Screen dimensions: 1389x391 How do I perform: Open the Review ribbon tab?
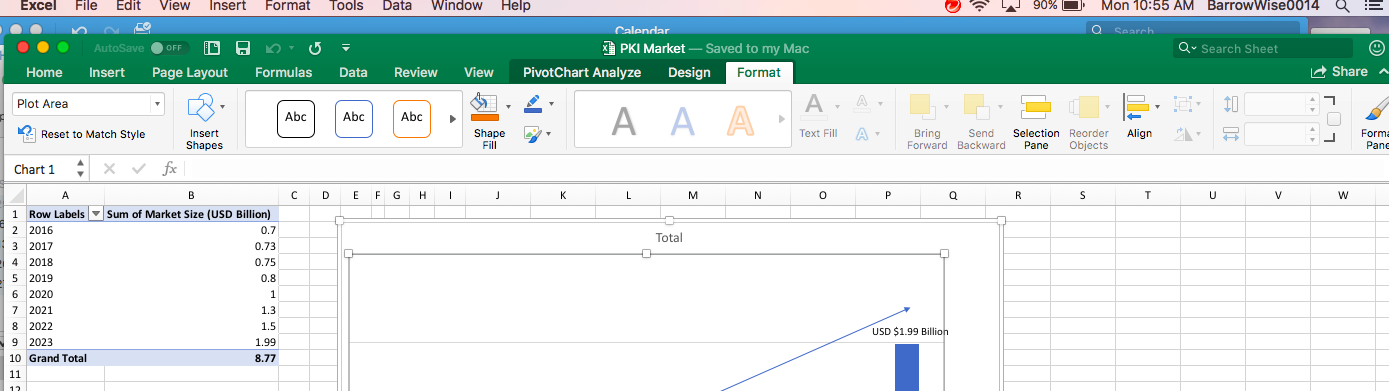click(x=416, y=72)
